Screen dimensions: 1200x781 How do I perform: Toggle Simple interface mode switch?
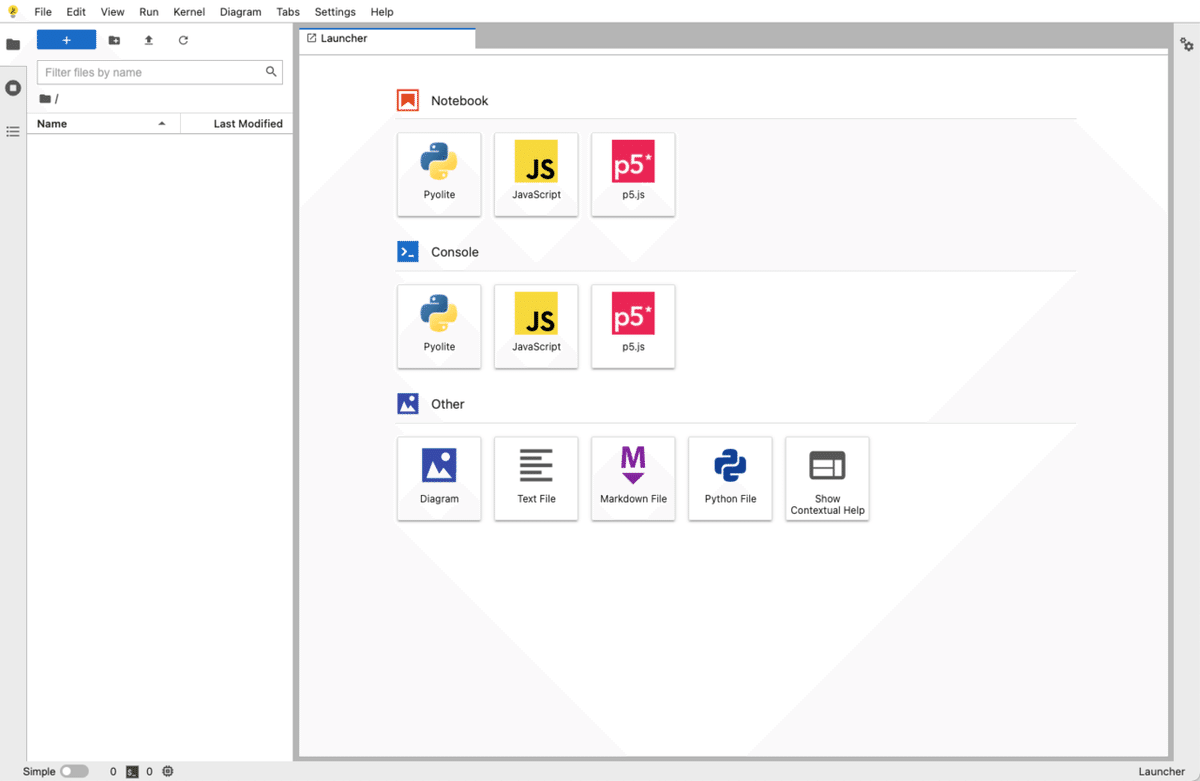(74, 771)
